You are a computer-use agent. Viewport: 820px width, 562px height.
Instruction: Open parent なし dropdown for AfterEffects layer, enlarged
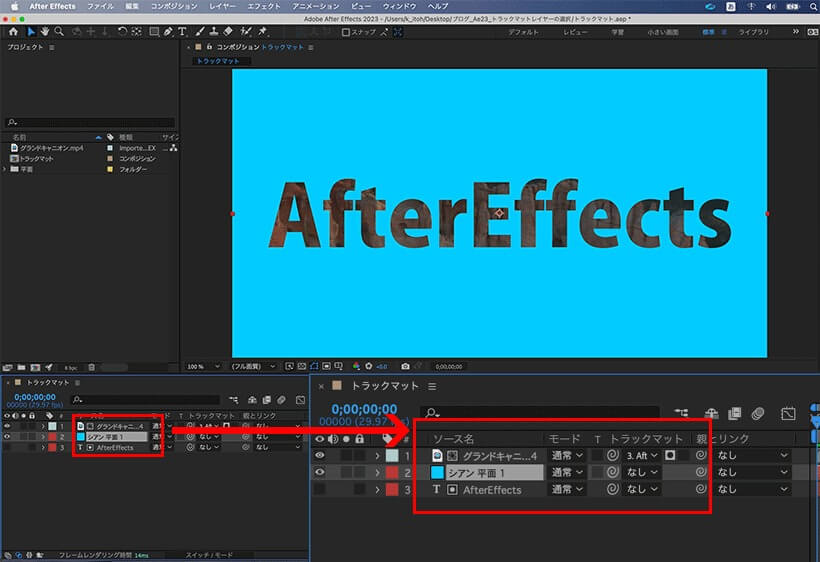[x=752, y=489]
